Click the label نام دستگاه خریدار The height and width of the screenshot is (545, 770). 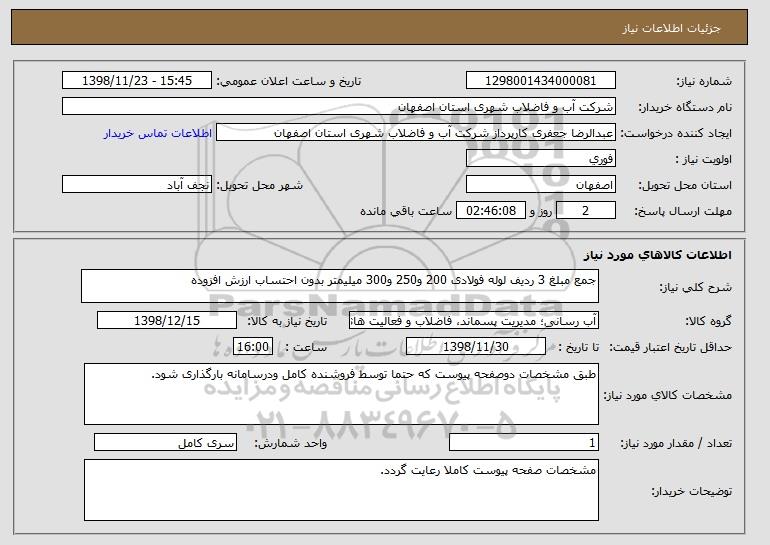pos(686,108)
